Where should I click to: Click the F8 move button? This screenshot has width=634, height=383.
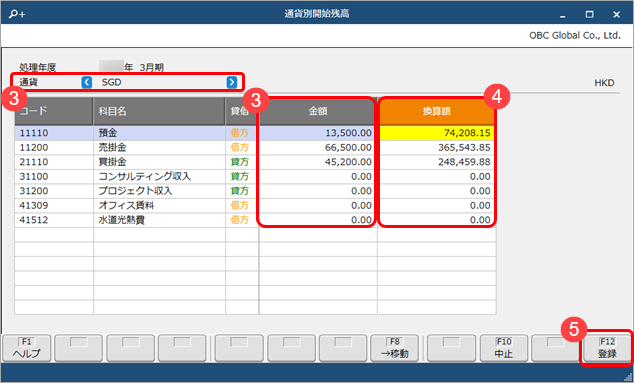click(395, 348)
